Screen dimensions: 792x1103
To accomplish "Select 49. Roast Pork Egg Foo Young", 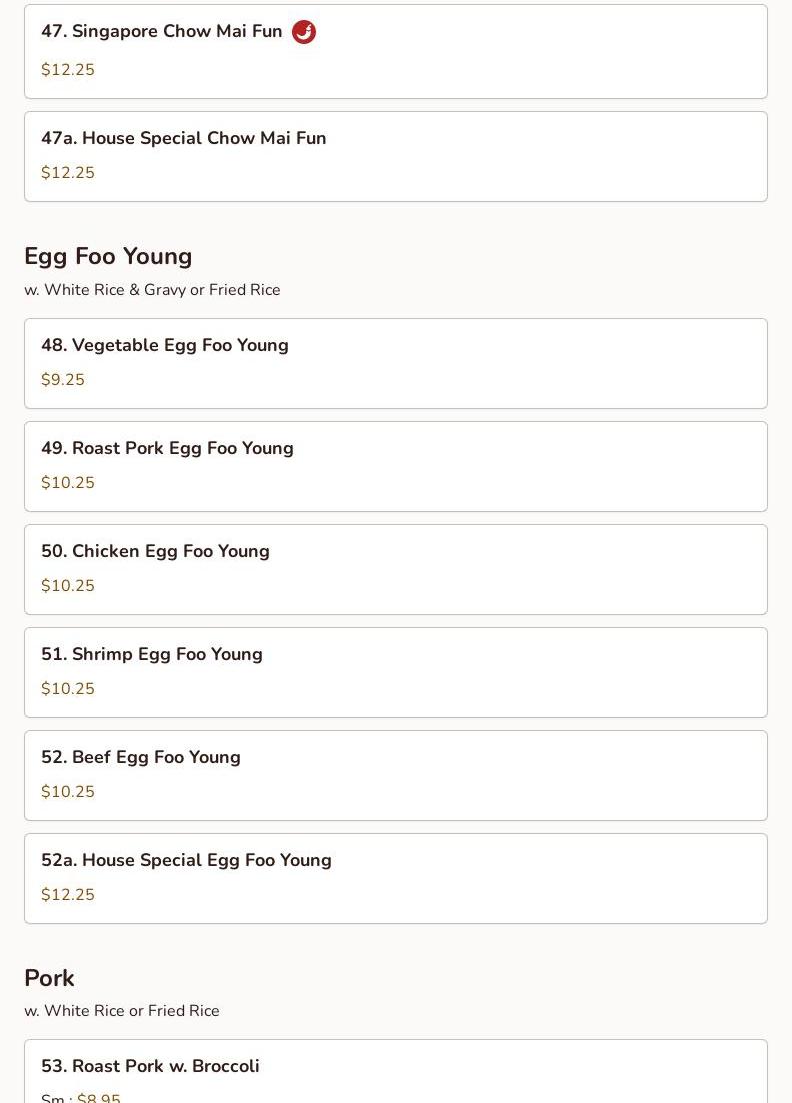I will click(167, 448).
